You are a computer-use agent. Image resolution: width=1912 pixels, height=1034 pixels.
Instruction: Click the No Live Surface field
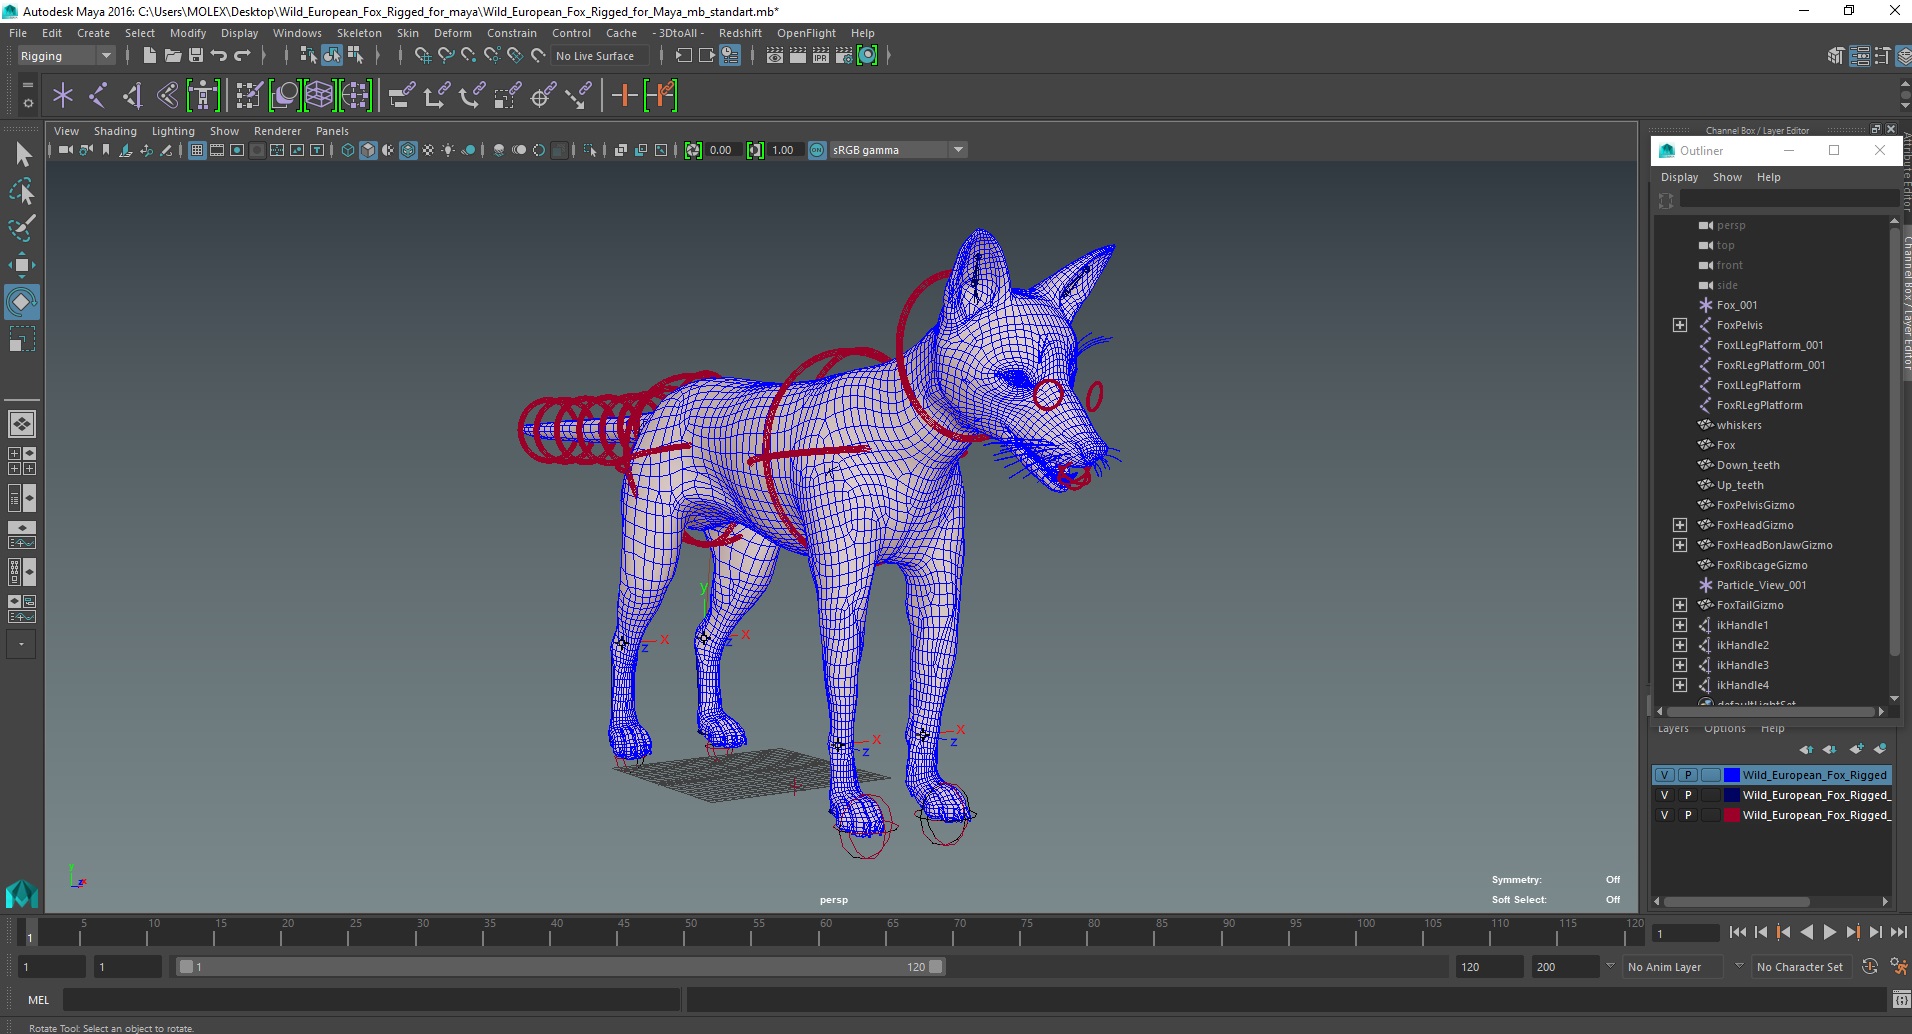(601, 56)
